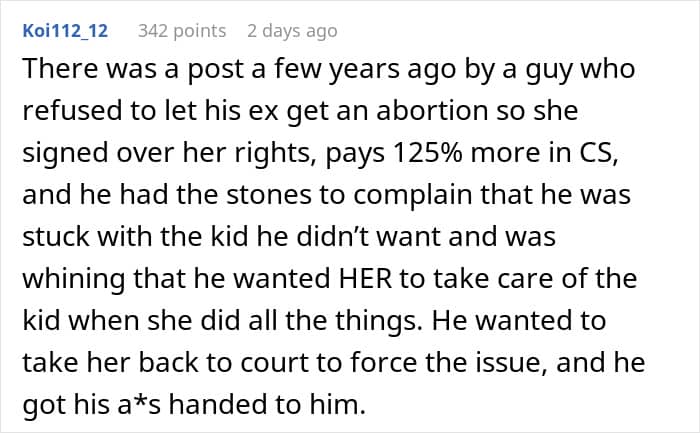
Task: Click the 342 points score
Action: pyautogui.click(x=182, y=31)
